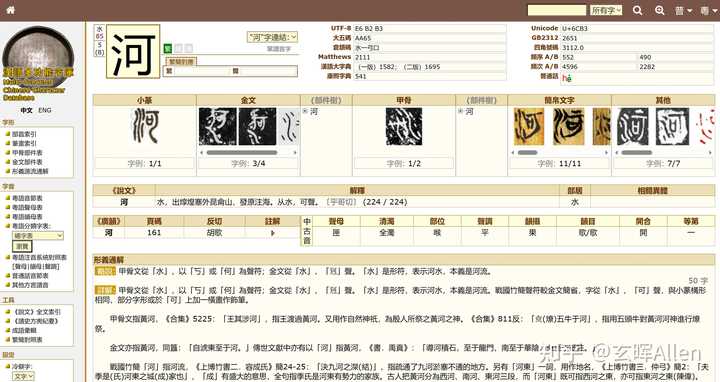Image resolution: width=720 pixels, height=382 pixels.
Task: Open 成語彙輯 tool link
Action: 24,330
